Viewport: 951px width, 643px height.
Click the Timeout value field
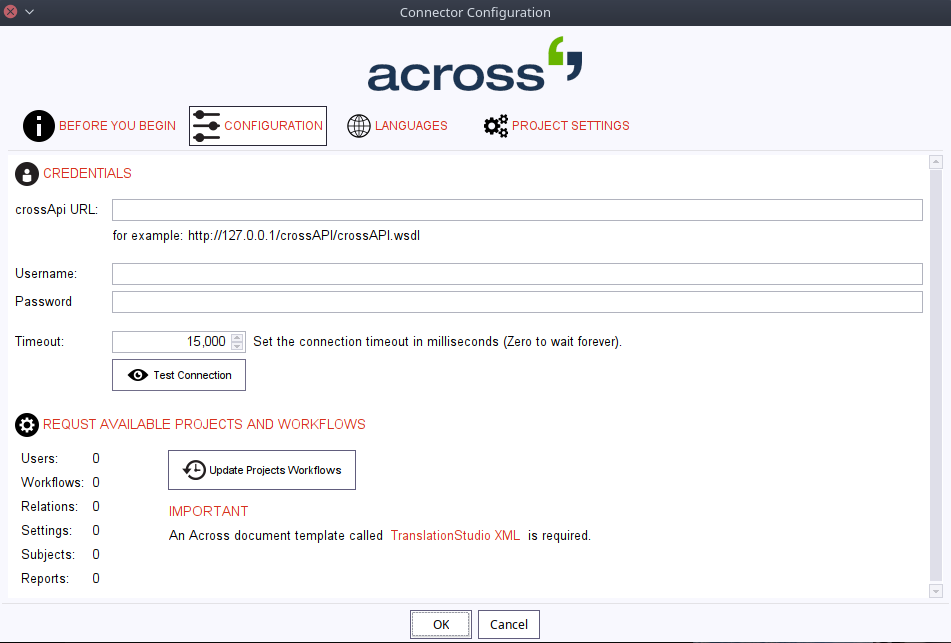point(171,342)
